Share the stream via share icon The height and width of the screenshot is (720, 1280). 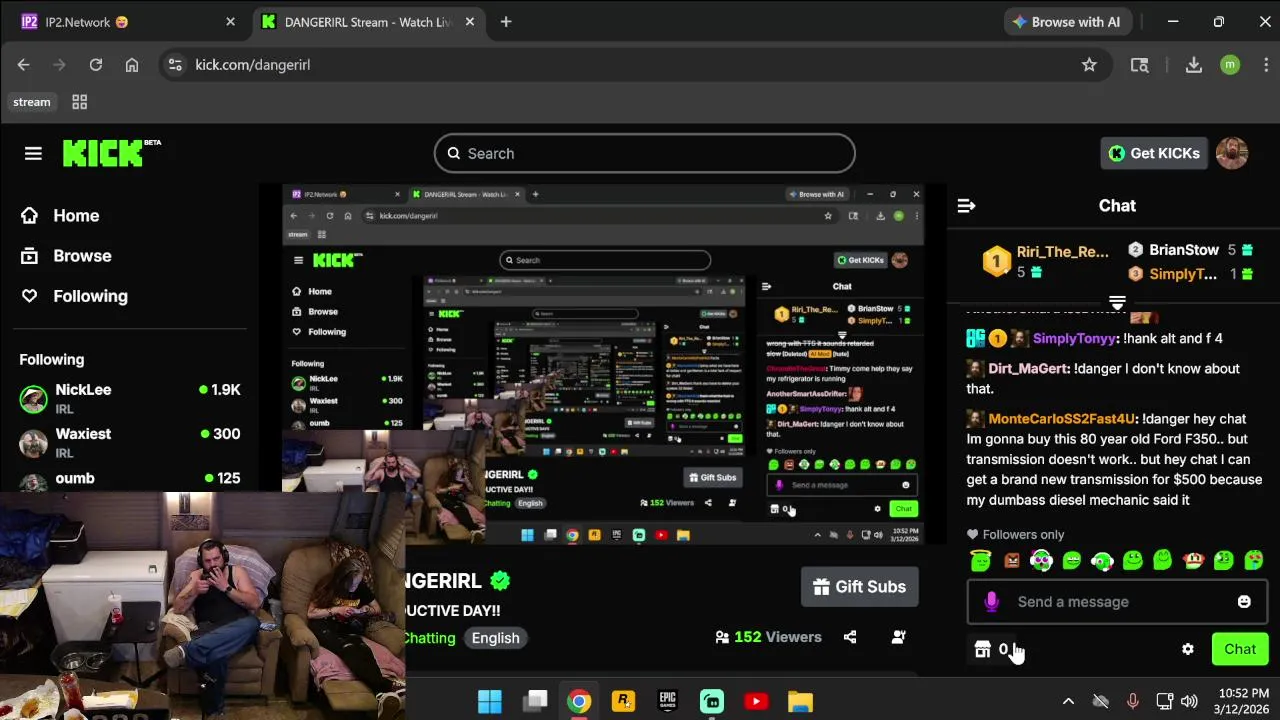pos(850,637)
